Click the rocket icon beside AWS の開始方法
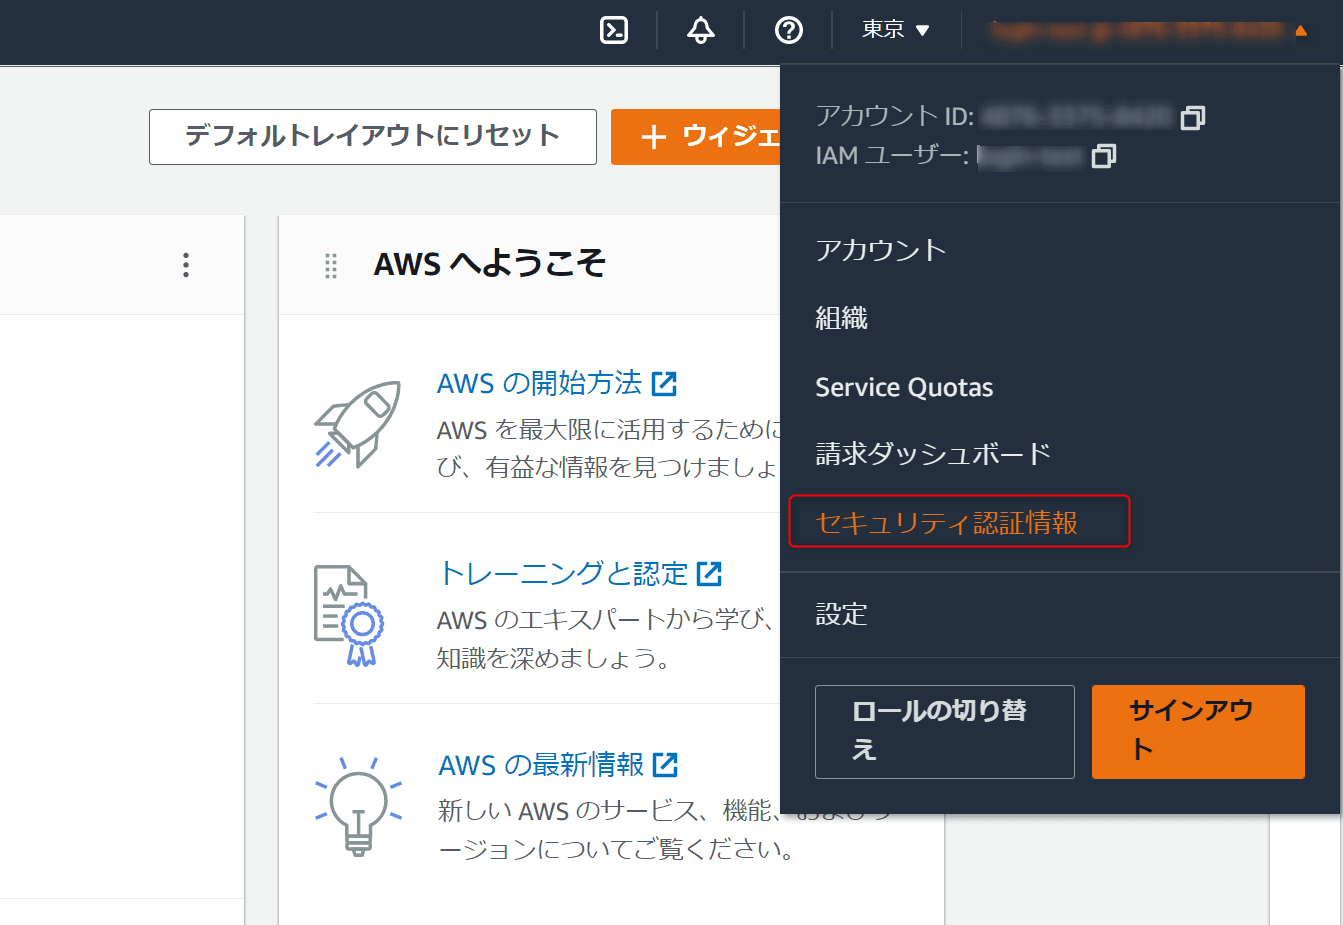1343x925 pixels. [358, 424]
